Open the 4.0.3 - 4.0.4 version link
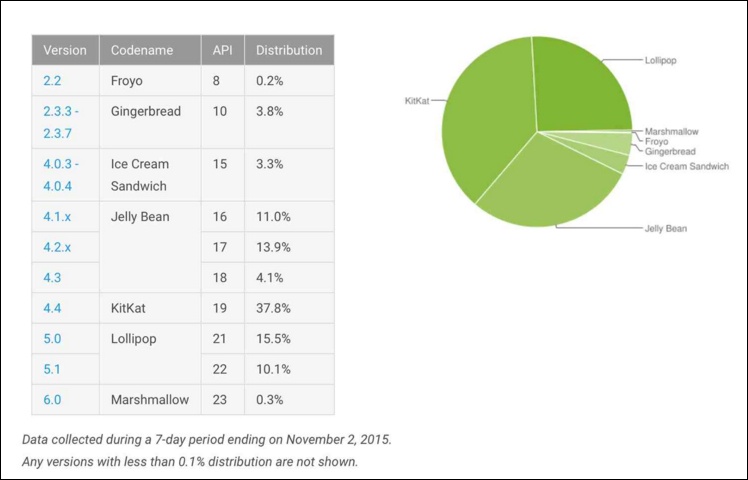The width and height of the screenshot is (748, 480). click(x=61, y=175)
